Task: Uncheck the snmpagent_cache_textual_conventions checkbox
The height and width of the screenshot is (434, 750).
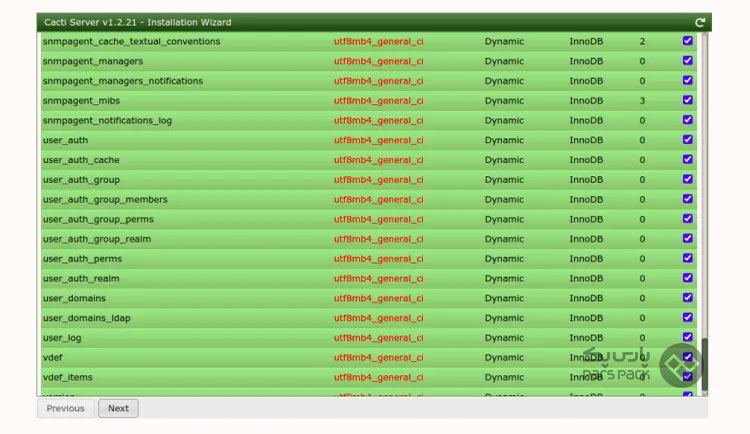Action: [687, 41]
